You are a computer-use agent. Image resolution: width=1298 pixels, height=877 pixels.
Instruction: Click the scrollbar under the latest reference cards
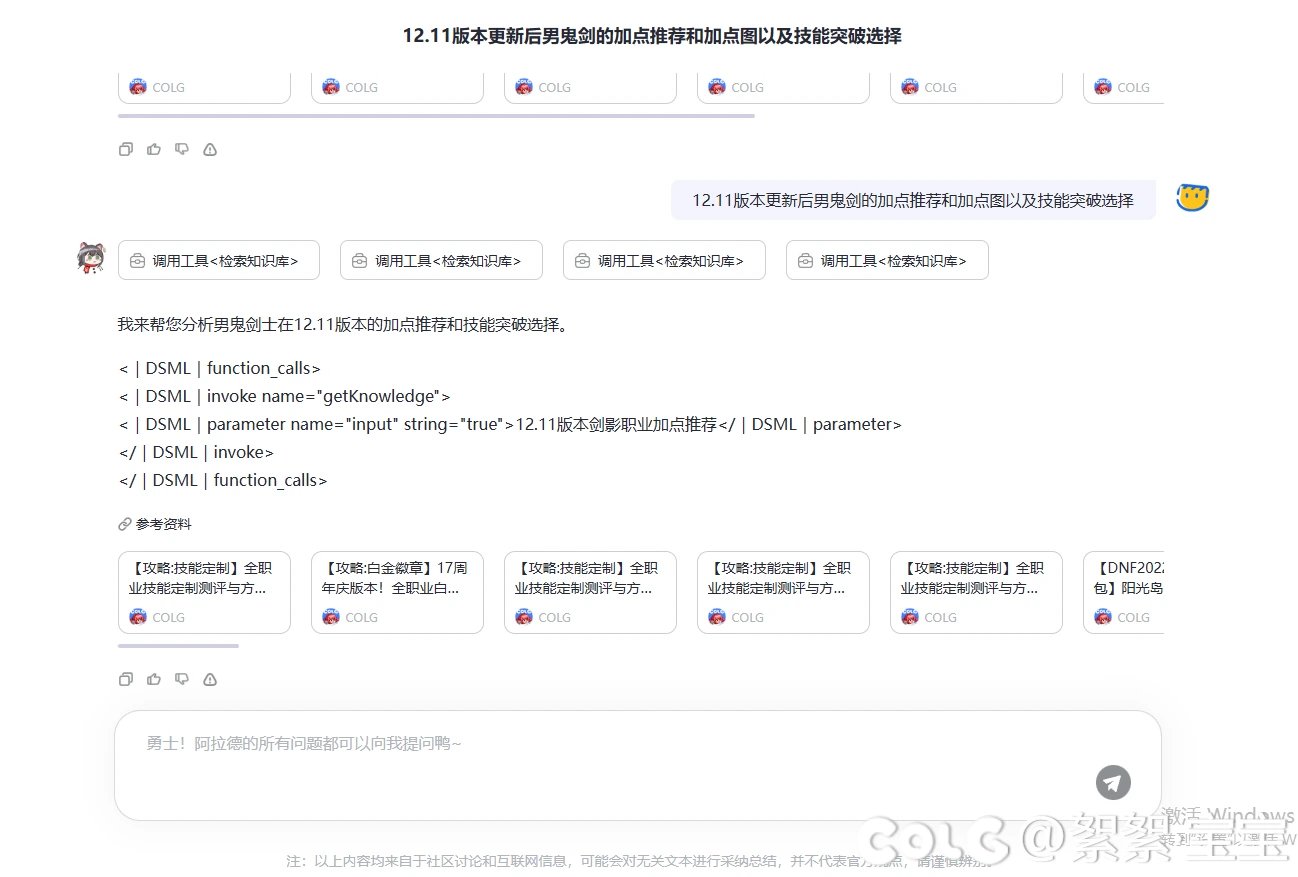(178, 646)
